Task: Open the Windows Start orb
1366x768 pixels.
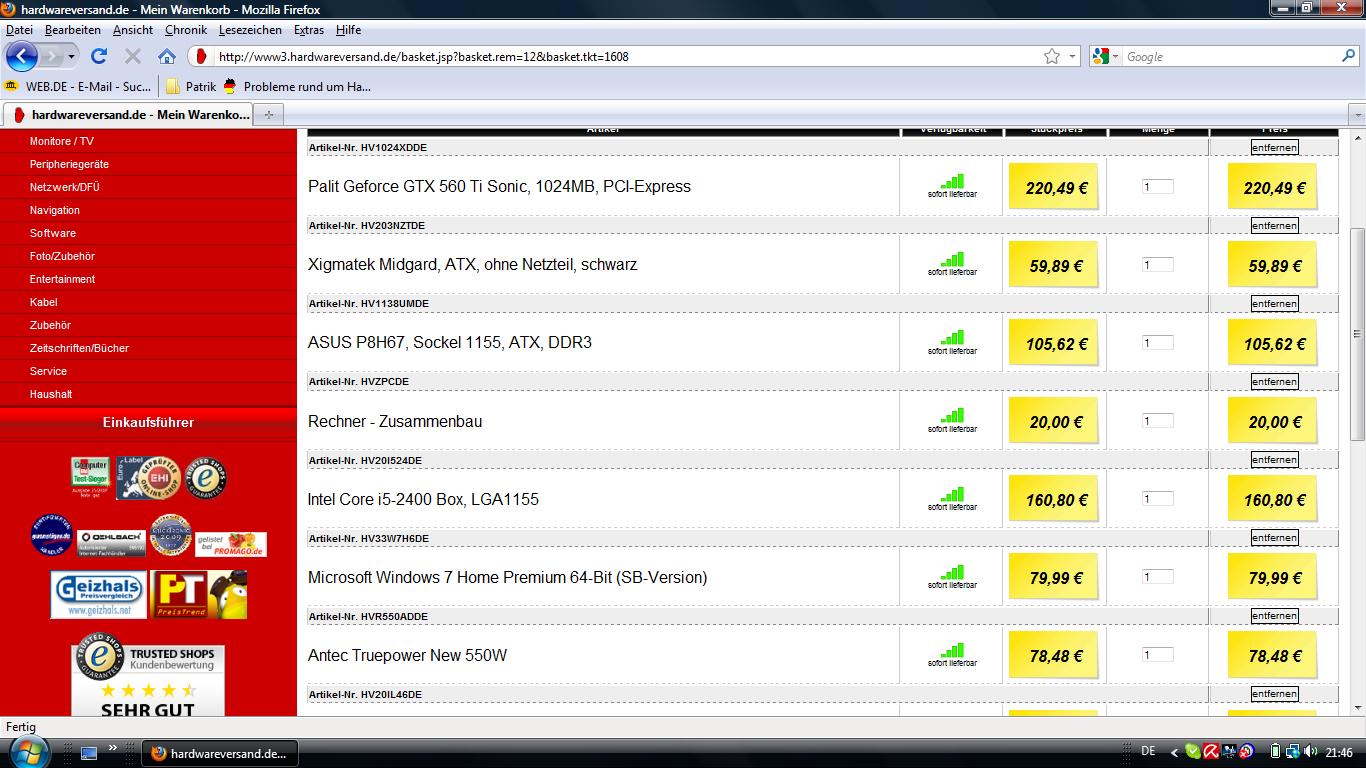Action: click(28, 752)
